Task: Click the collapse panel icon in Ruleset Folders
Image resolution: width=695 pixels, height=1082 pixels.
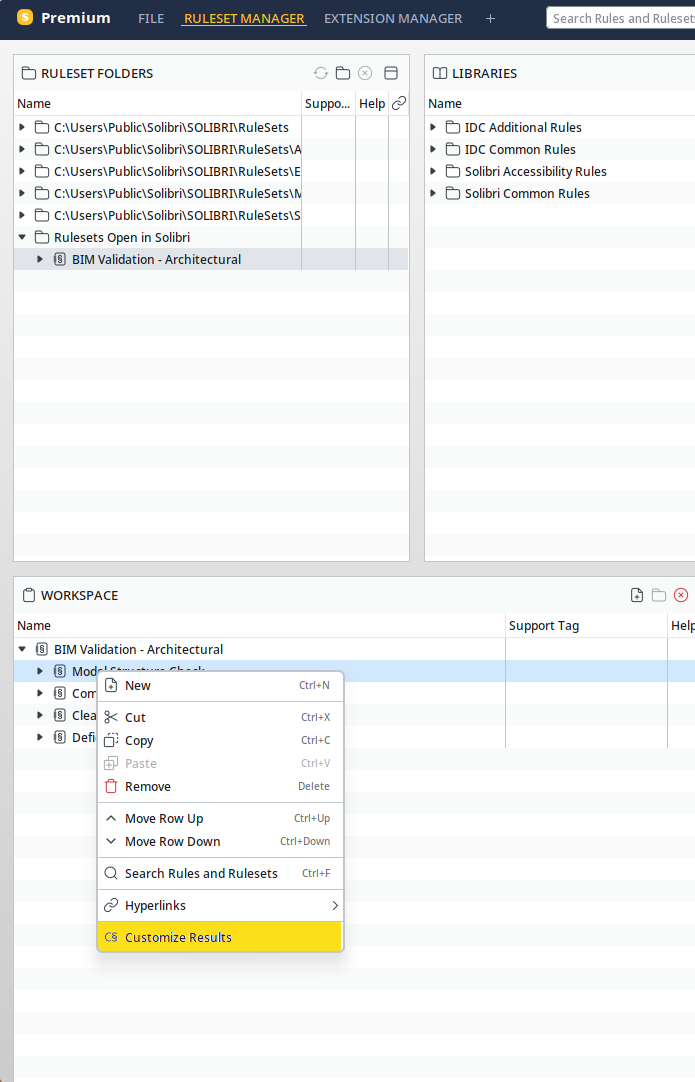Action: [x=391, y=73]
